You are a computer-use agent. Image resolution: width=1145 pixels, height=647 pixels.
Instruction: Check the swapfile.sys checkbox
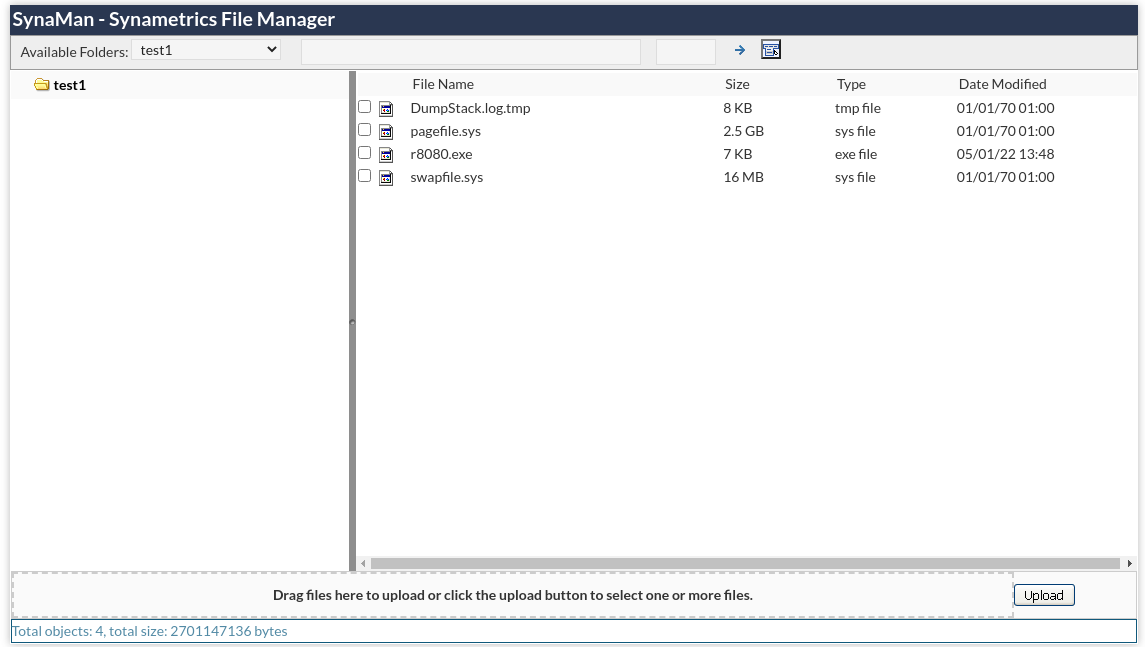[364, 176]
